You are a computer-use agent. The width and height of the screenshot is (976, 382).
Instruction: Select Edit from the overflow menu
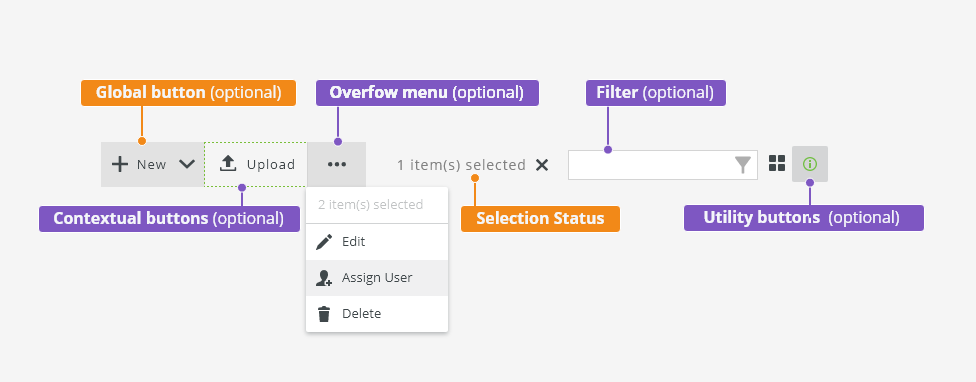tap(377, 241)
